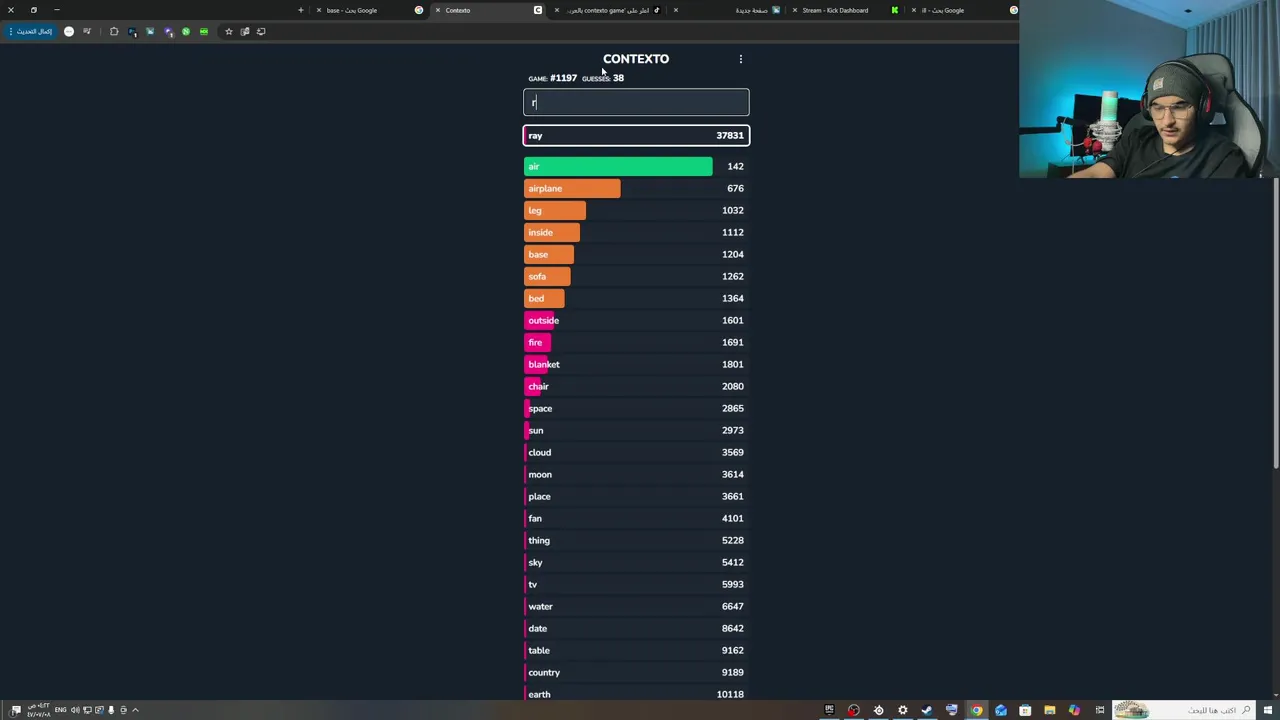Switch to the 'contexto game' search tab

[x=610, y=10]
